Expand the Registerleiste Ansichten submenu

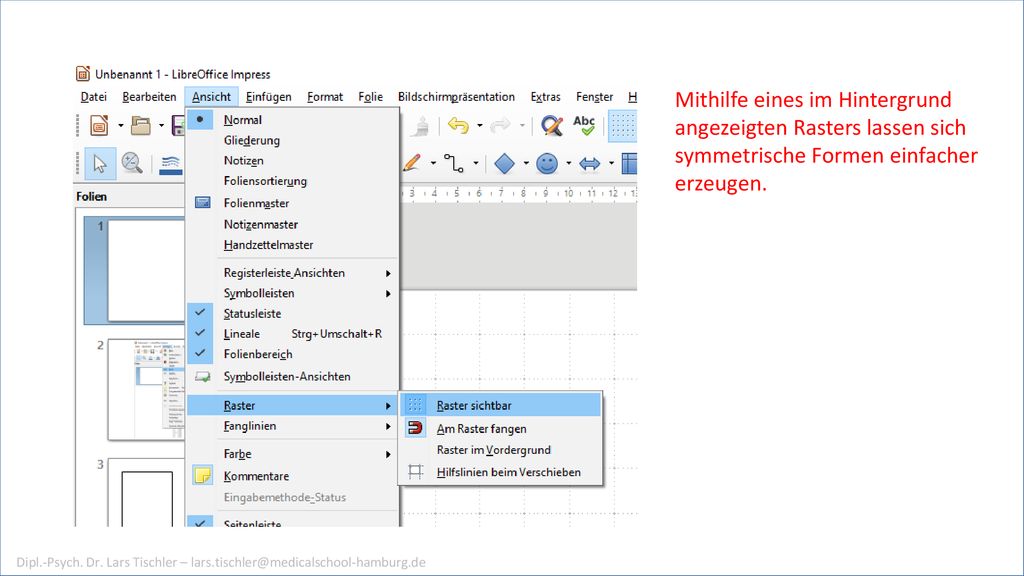292,273
